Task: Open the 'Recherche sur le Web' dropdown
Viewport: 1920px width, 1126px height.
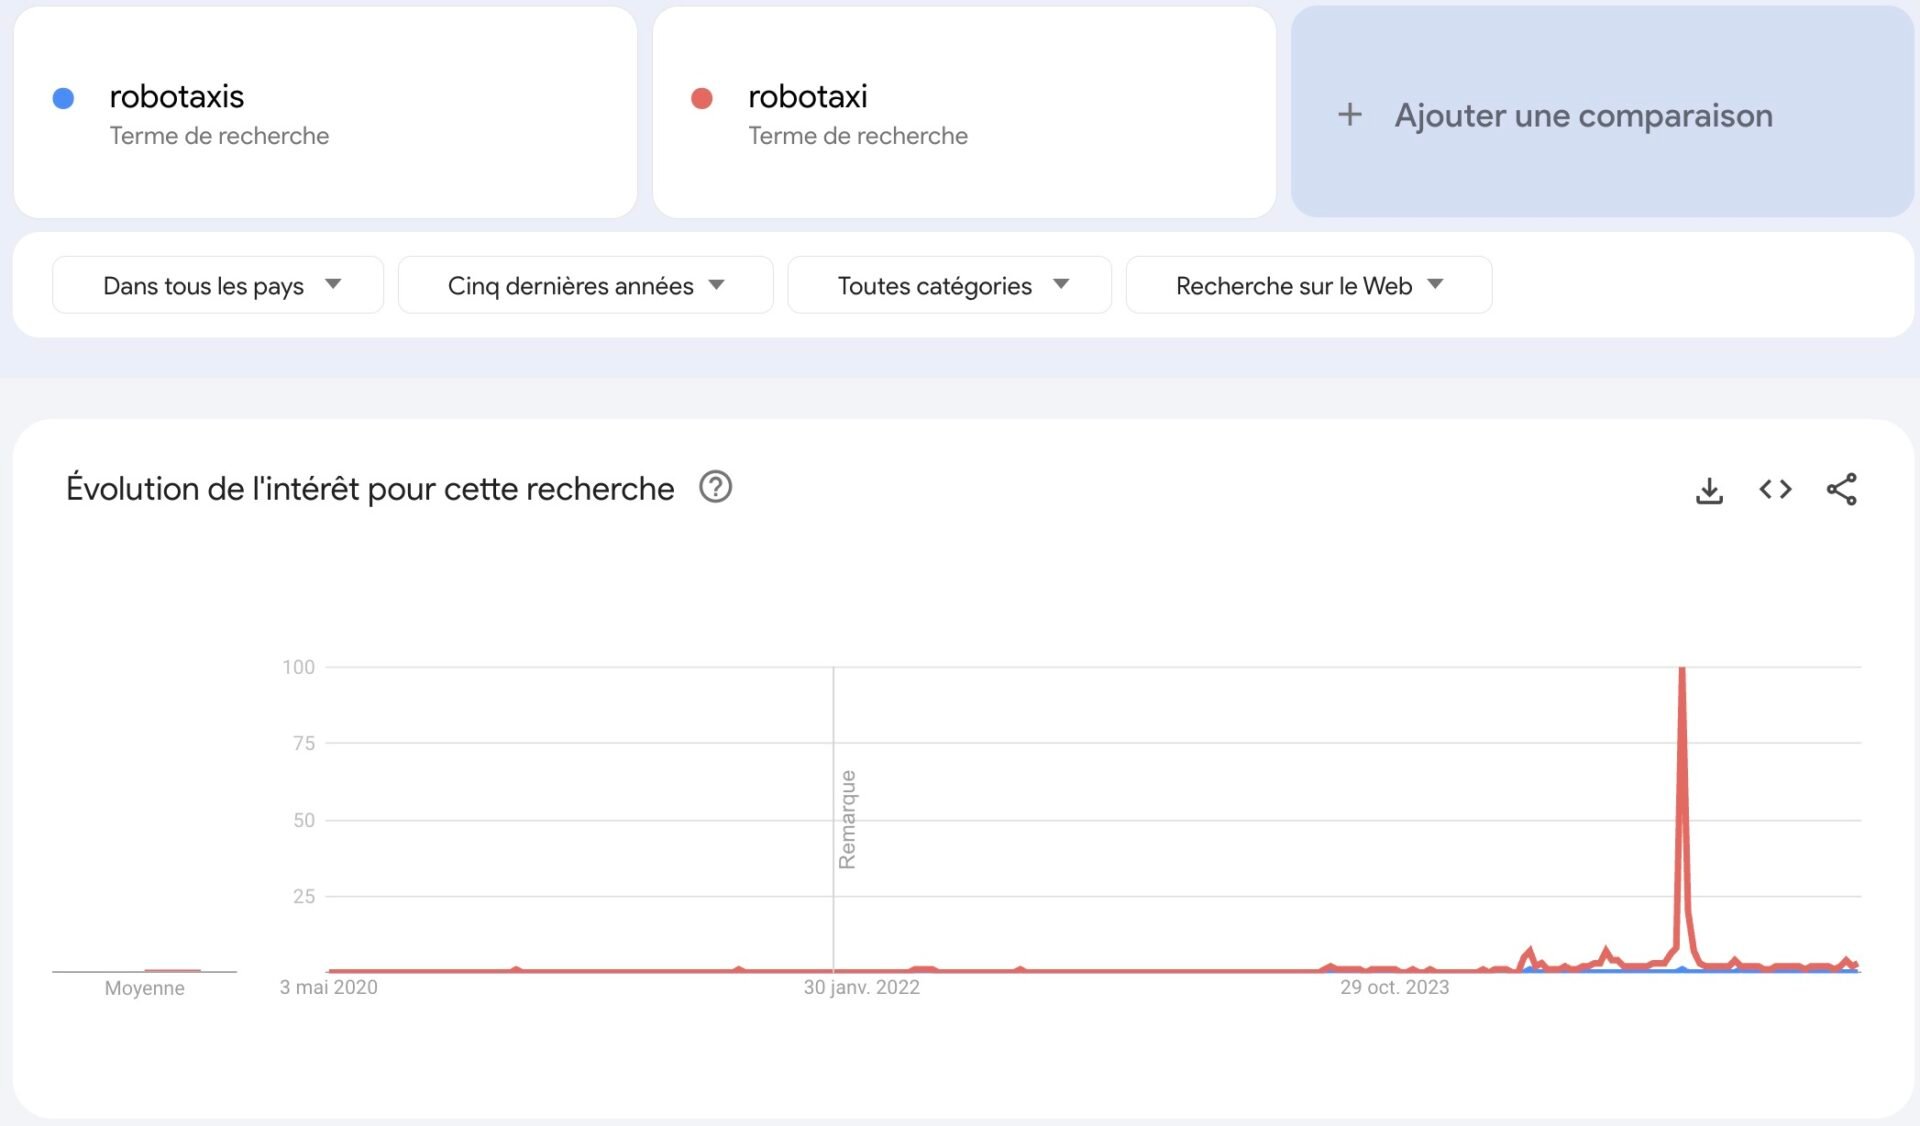Action: [1308, 286]
